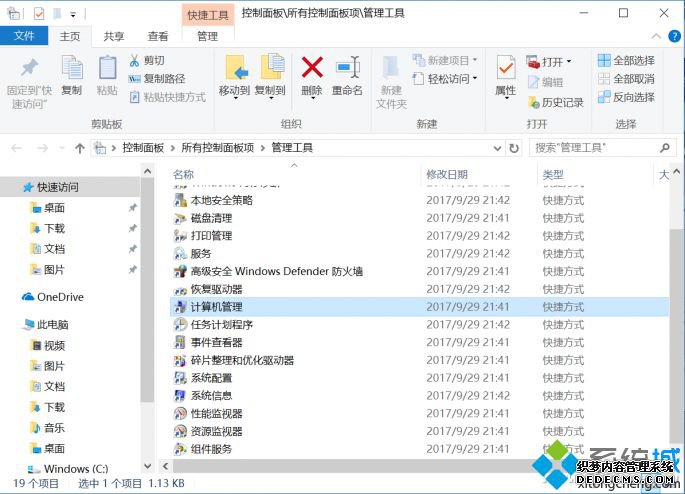Image resolution: width=685 pixels, height=494 pixels.
Task: Select the Windows Defender 防火墙 icon
Action: click(x=180, y=271)
